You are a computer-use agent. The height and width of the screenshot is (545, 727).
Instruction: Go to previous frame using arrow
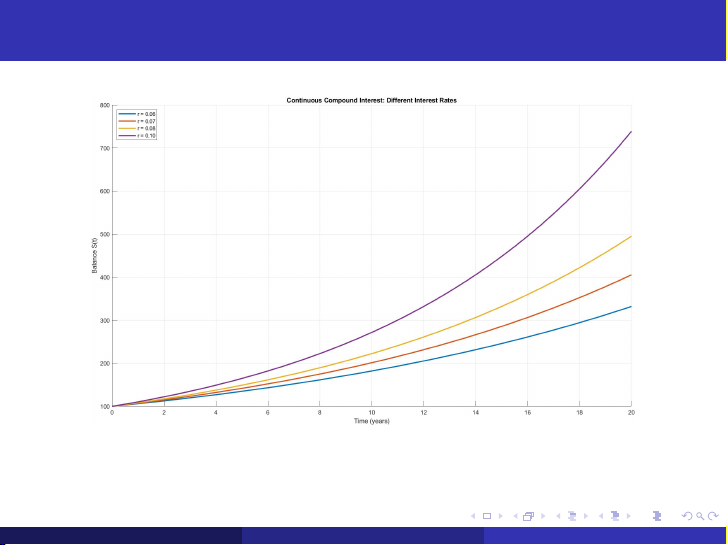tap(514, 516)
